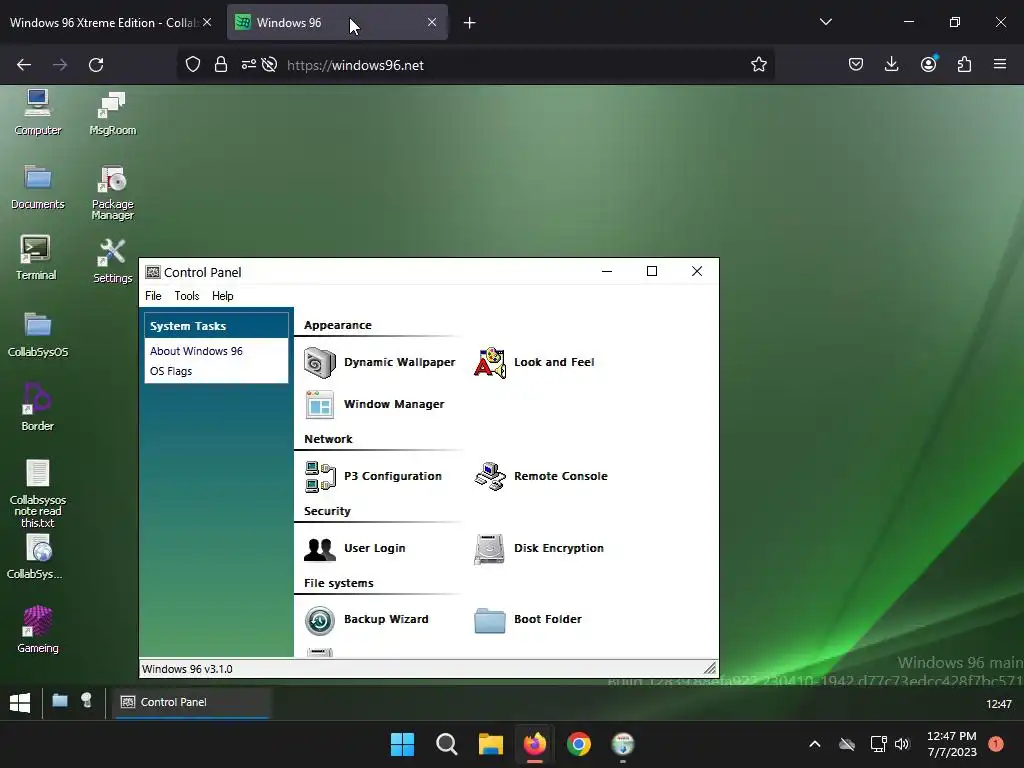Click the Control Panel resize grip

pos(710,667)
